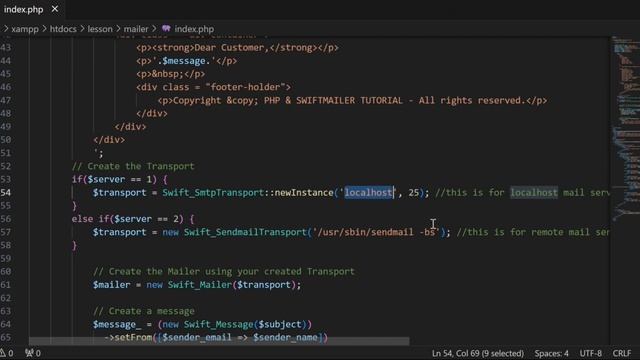640x360 pixels.
Task: Open the lesson breadcrumb folder
Action: (100, 29)
